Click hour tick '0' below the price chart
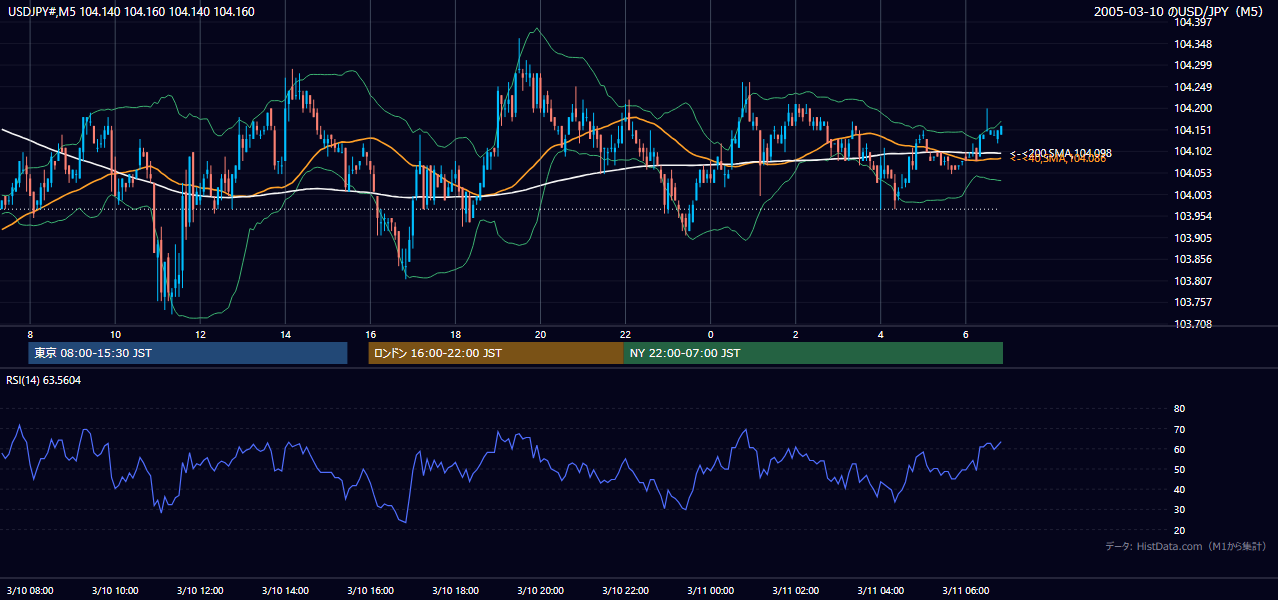1278x600 pixels. [710, 334]
